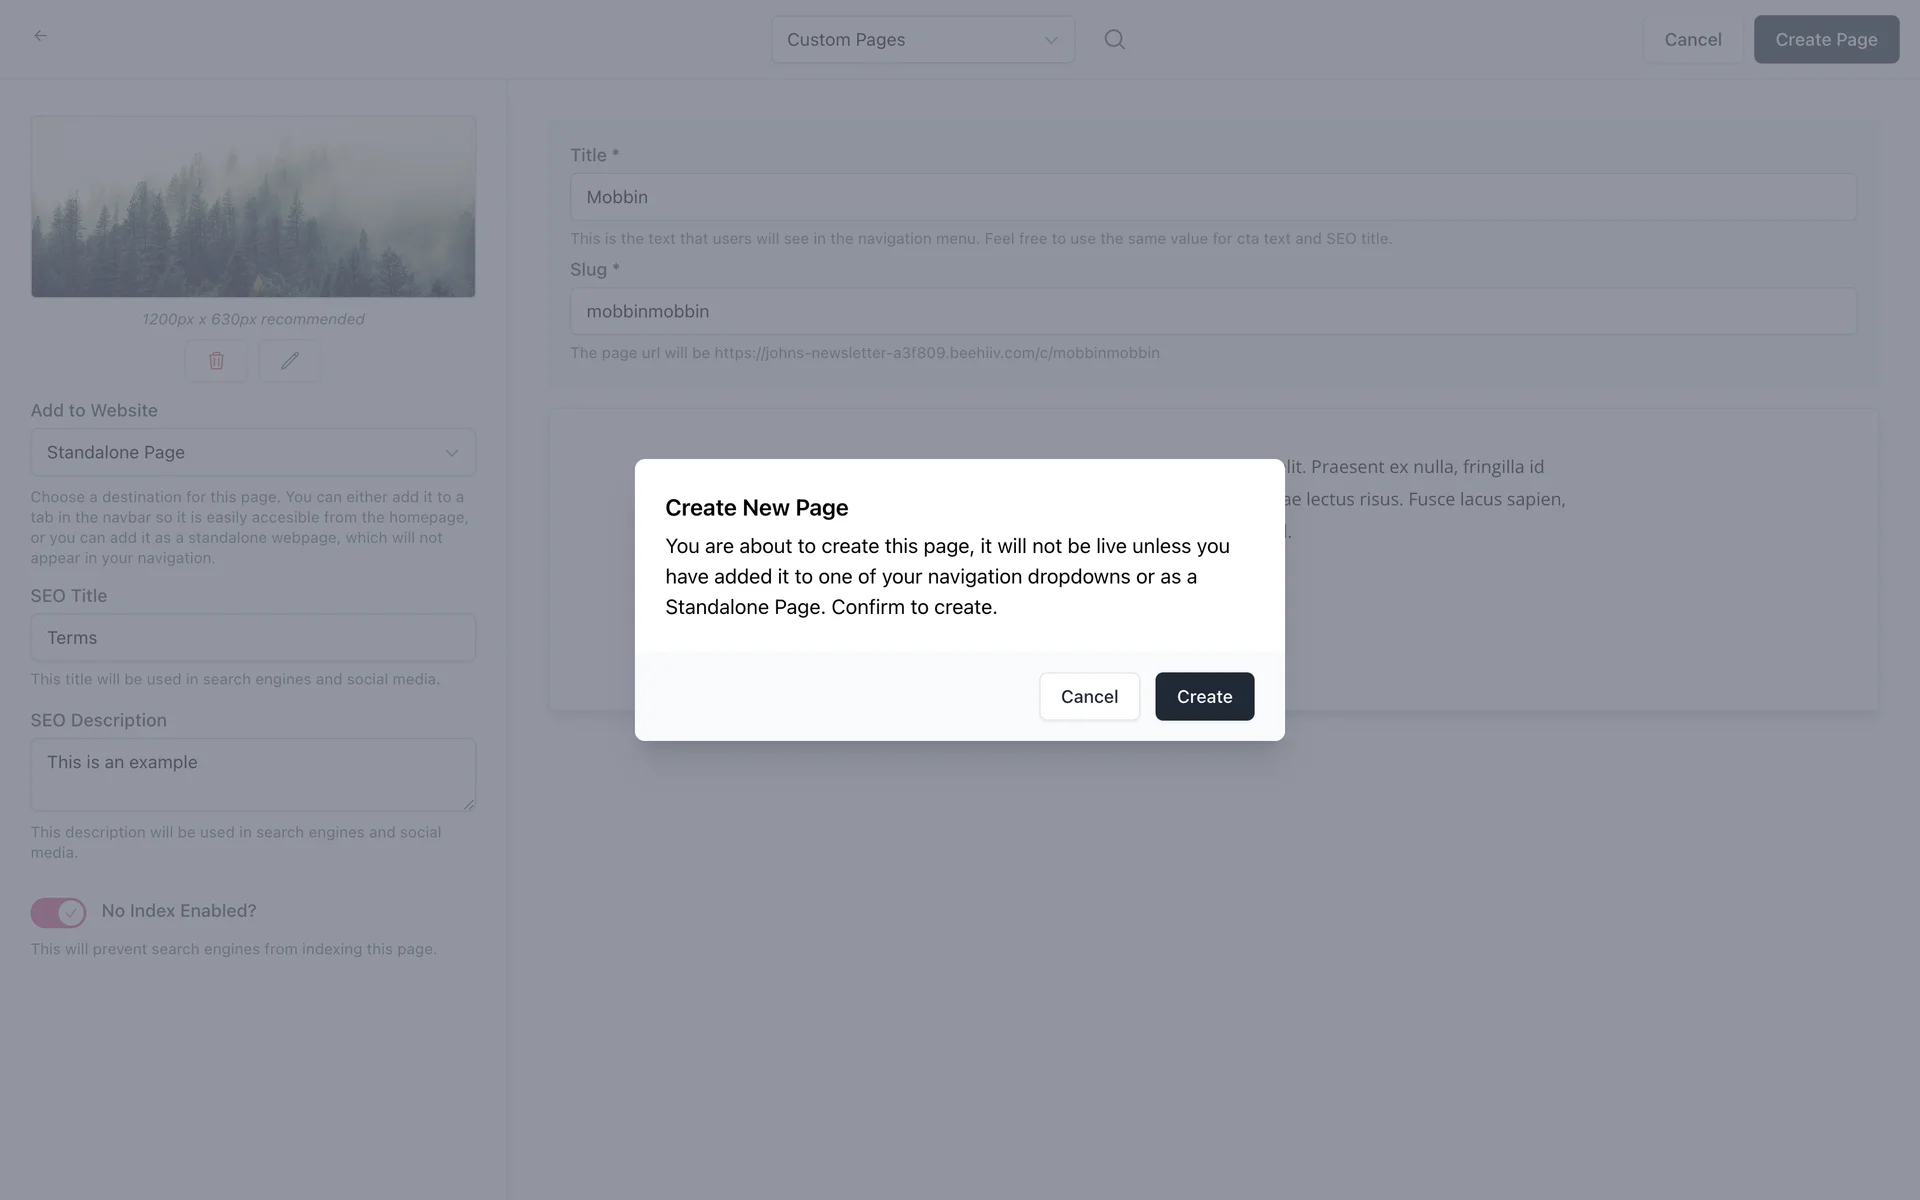This screenshot has height=1200, width=1920.
Task: Click the search magnifier icon
Action: pos(1114,39)
